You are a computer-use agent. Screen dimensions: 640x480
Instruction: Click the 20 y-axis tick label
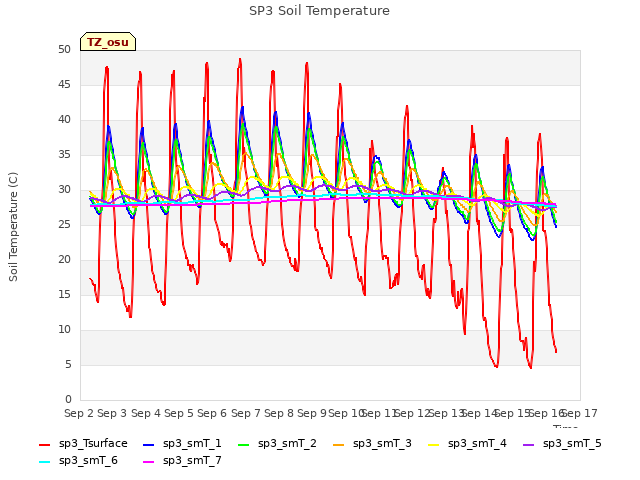pyautogui.click(x=64, y=260)
